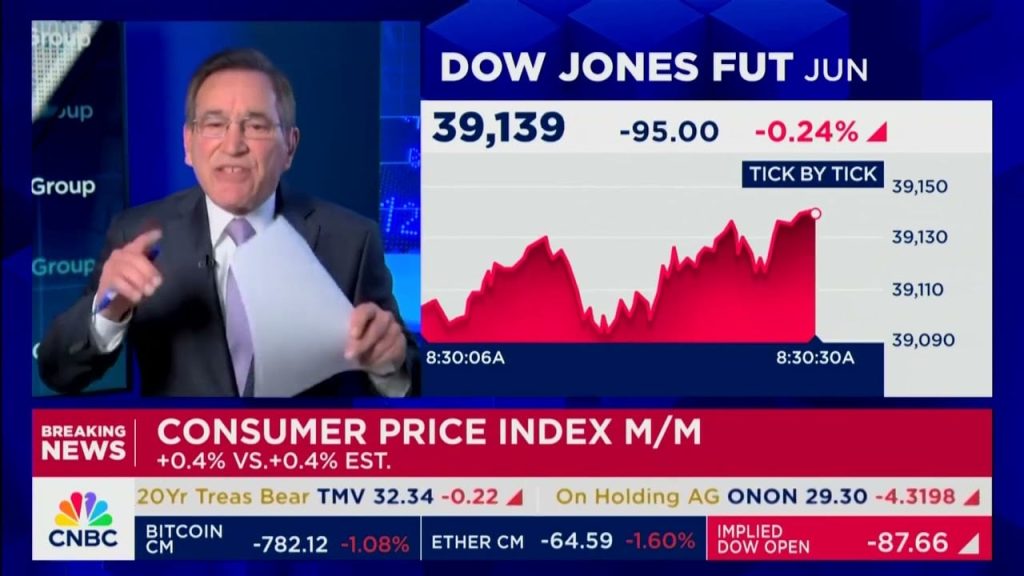Click the Breaking News badge
This screenshot has height=576, width=1024.
84,442
